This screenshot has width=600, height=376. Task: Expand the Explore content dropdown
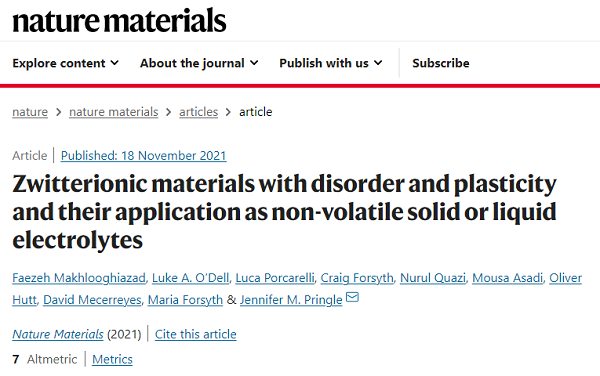tap(65, 63)
